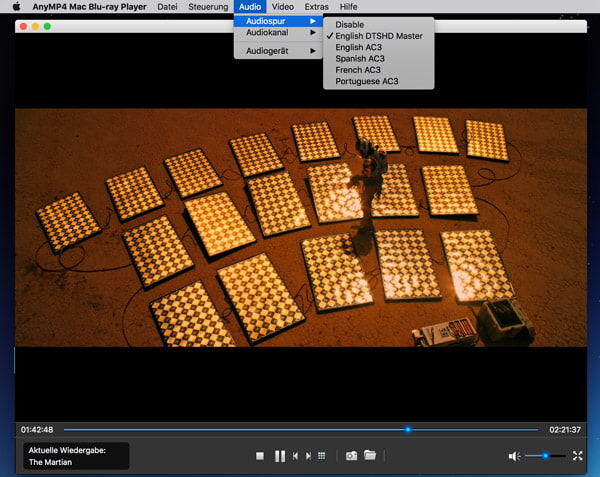Viewport: 600px width, 477px height.
Task: Expand the Audiospur submenu
Action: point(278,21)
